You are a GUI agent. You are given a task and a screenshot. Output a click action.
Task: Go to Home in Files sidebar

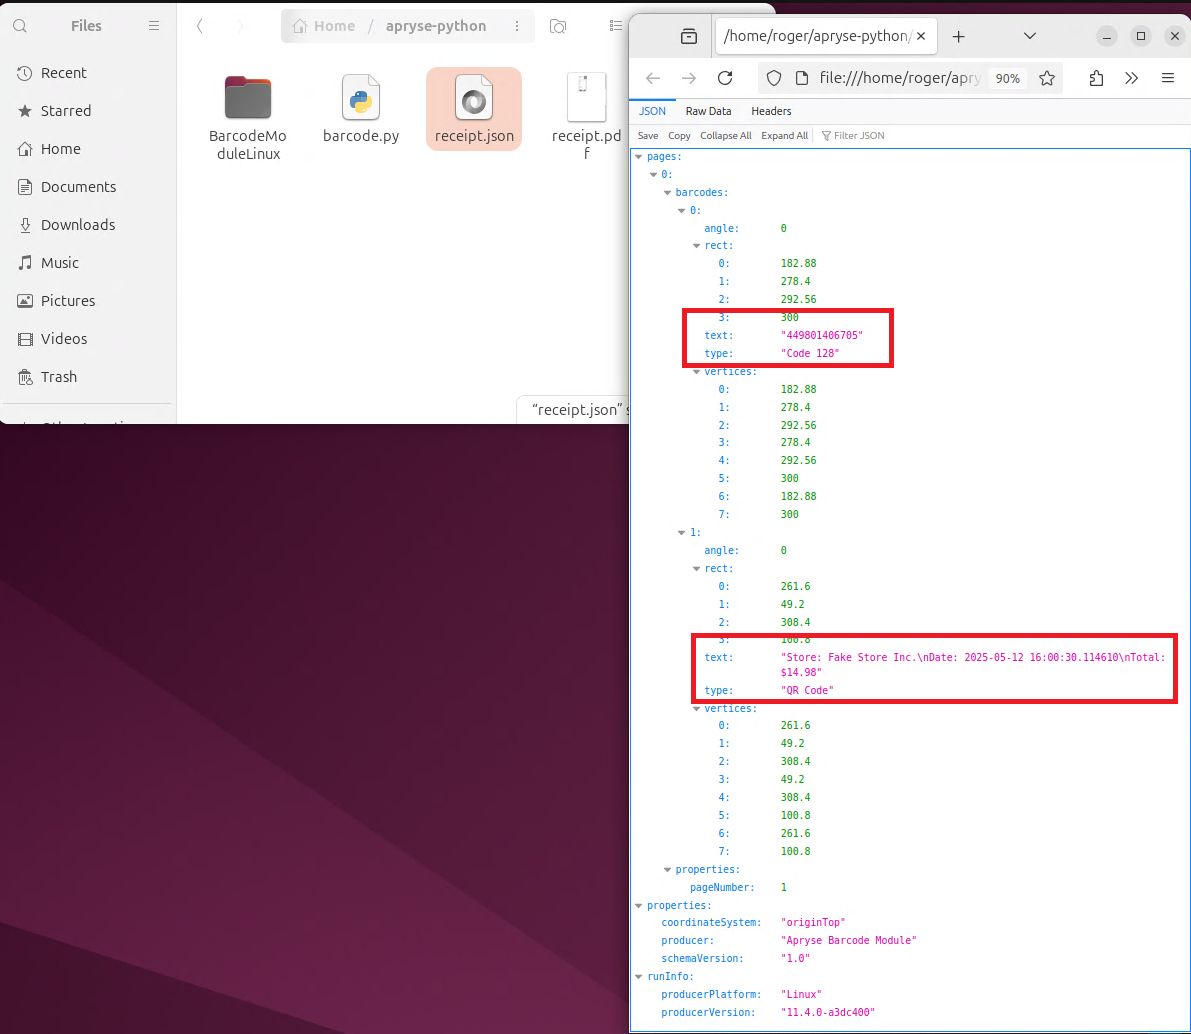click(88, 149)
